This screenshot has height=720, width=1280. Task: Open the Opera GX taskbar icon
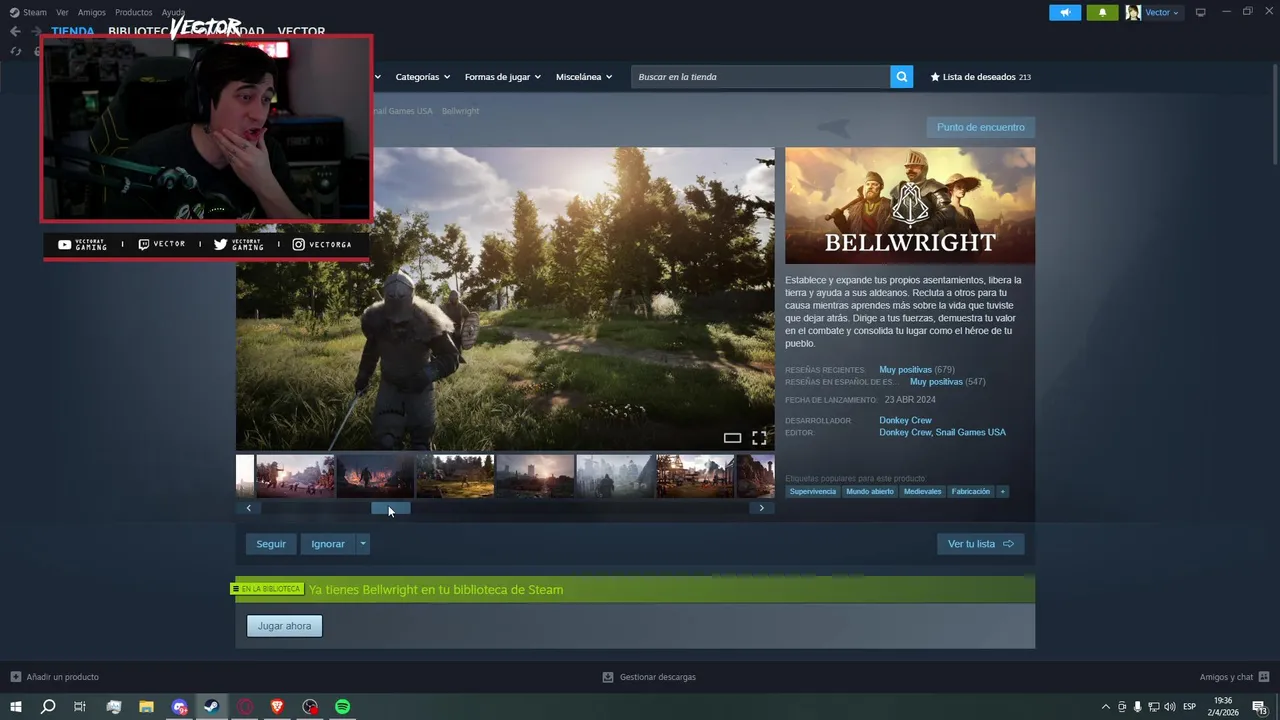pos(244,707)
